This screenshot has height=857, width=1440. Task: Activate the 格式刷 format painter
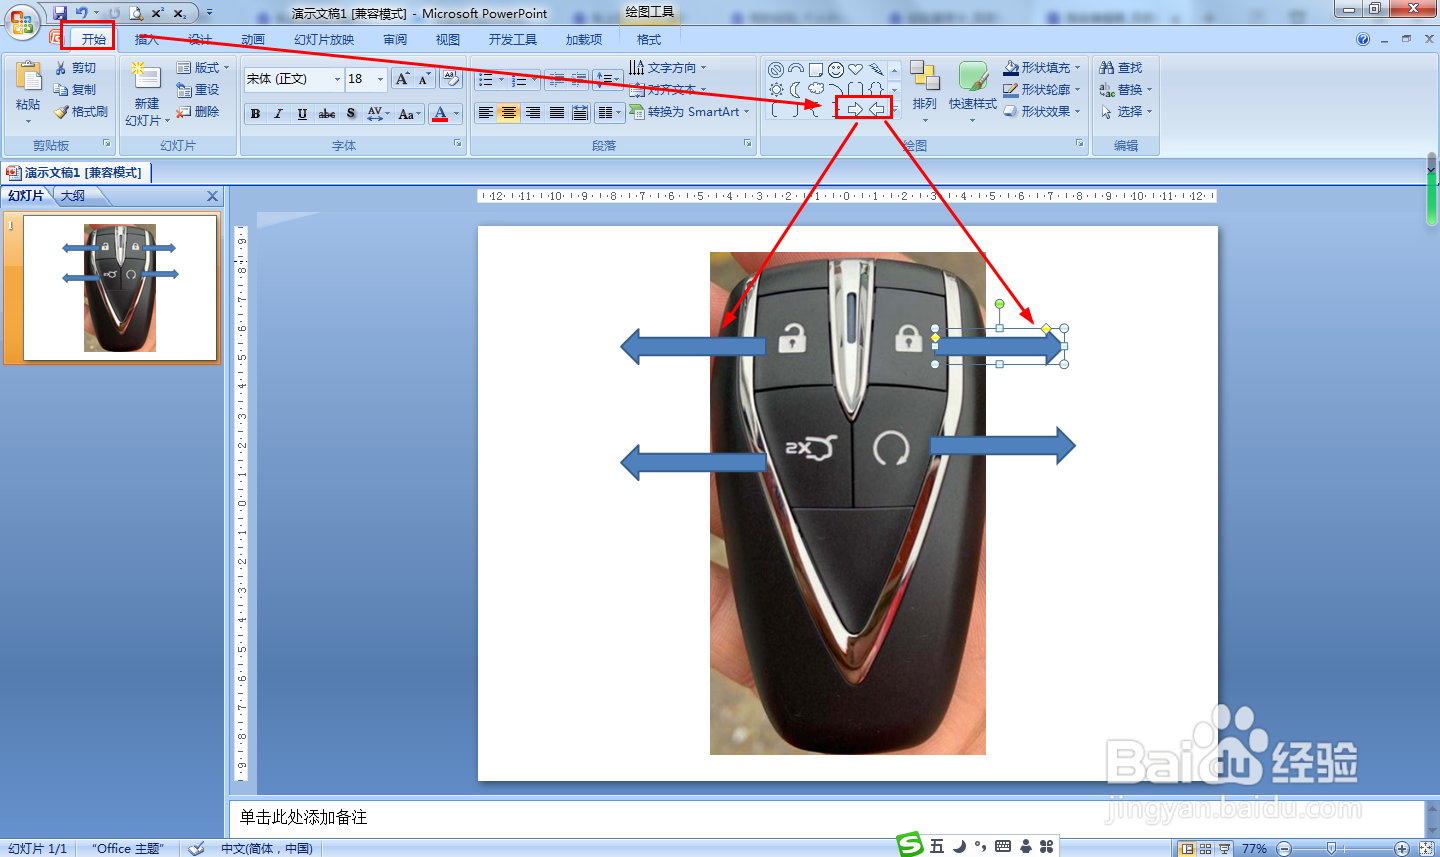point(81,112)
